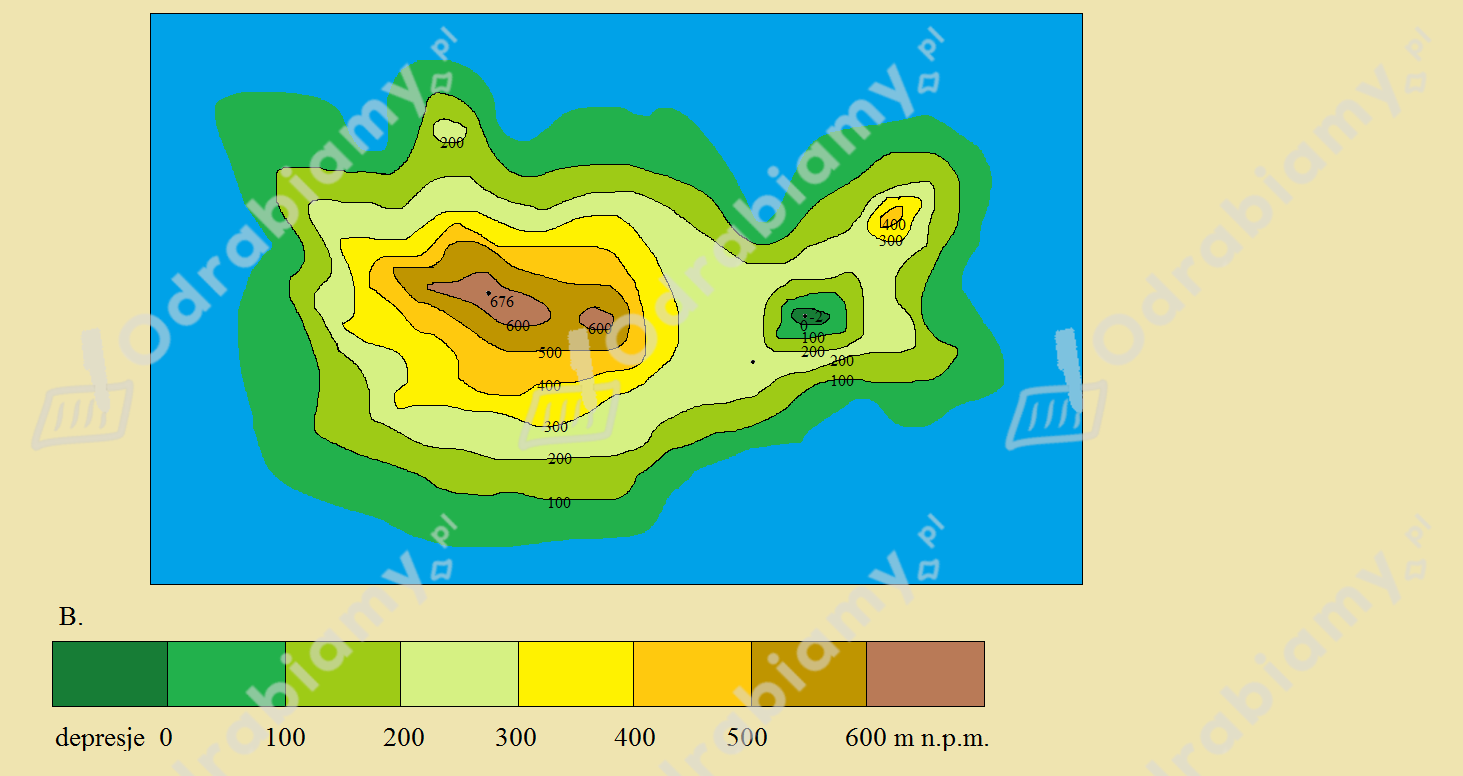Select the "200" value under the legend bar
The width and height of the screenshot is (1463, 776).
coord(404,738)
